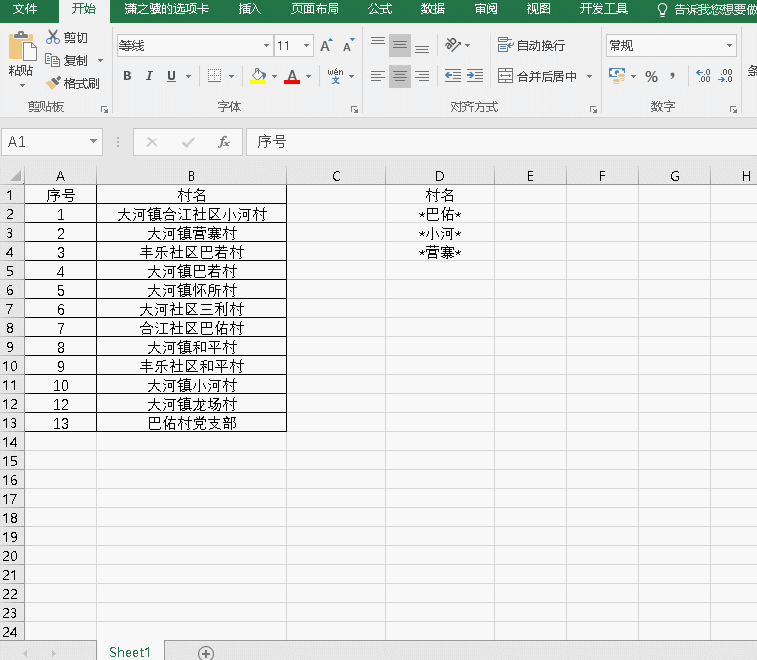757x660 pixels.
Task: Click the 自动换行 wrap text button
Action: pos(531,45)
